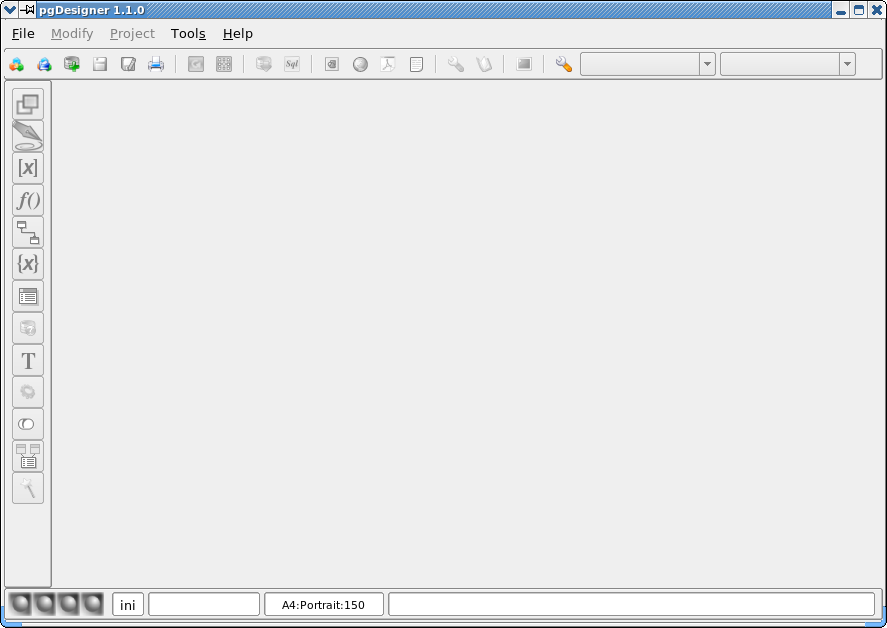Screen dimensions: 887x628
Task: Click the magic wand tool in sidebar
Action: click(x=28, y=489)
